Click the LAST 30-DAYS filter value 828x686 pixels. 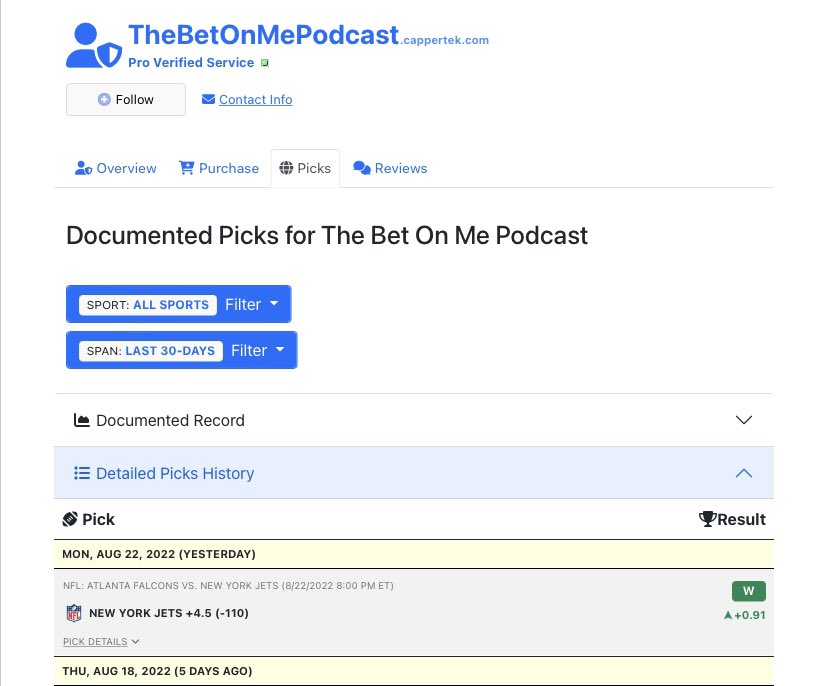click(x=170, y=351)
